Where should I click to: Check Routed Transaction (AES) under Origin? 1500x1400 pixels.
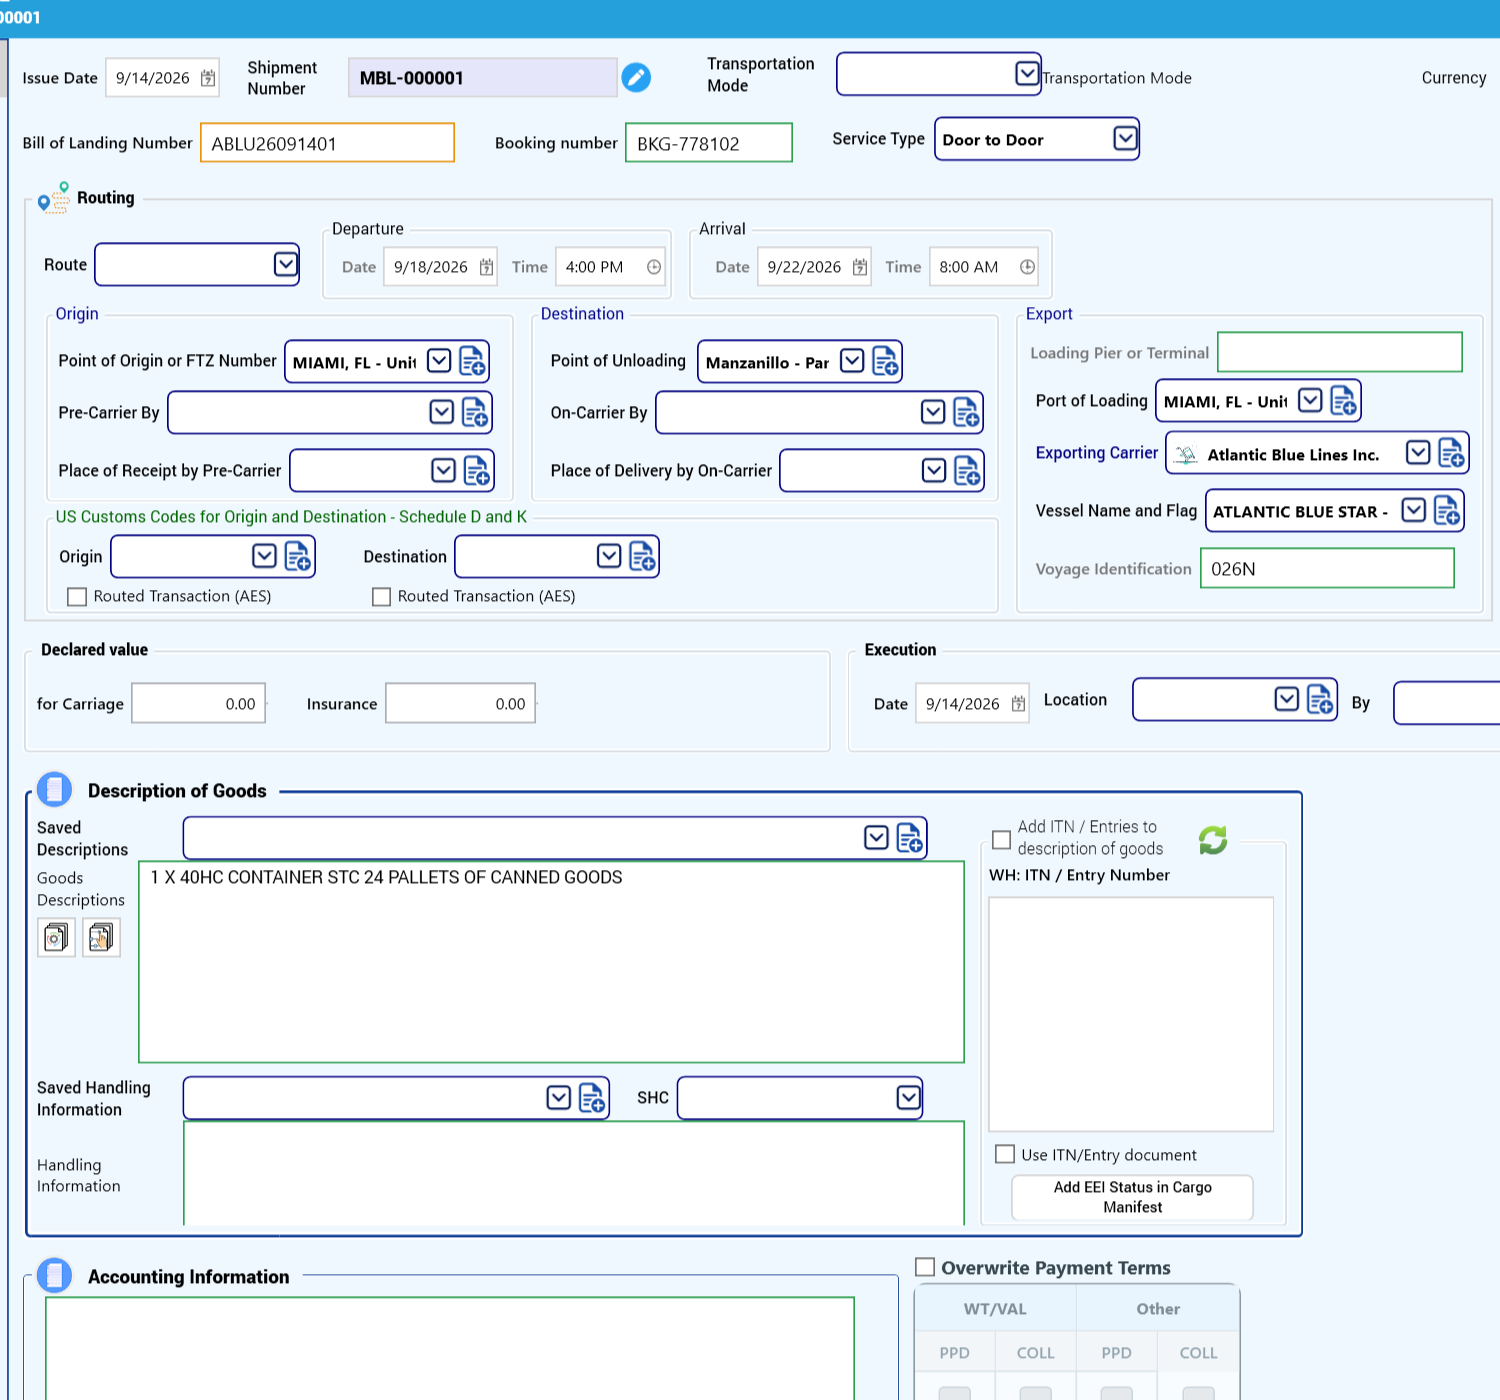77,597
